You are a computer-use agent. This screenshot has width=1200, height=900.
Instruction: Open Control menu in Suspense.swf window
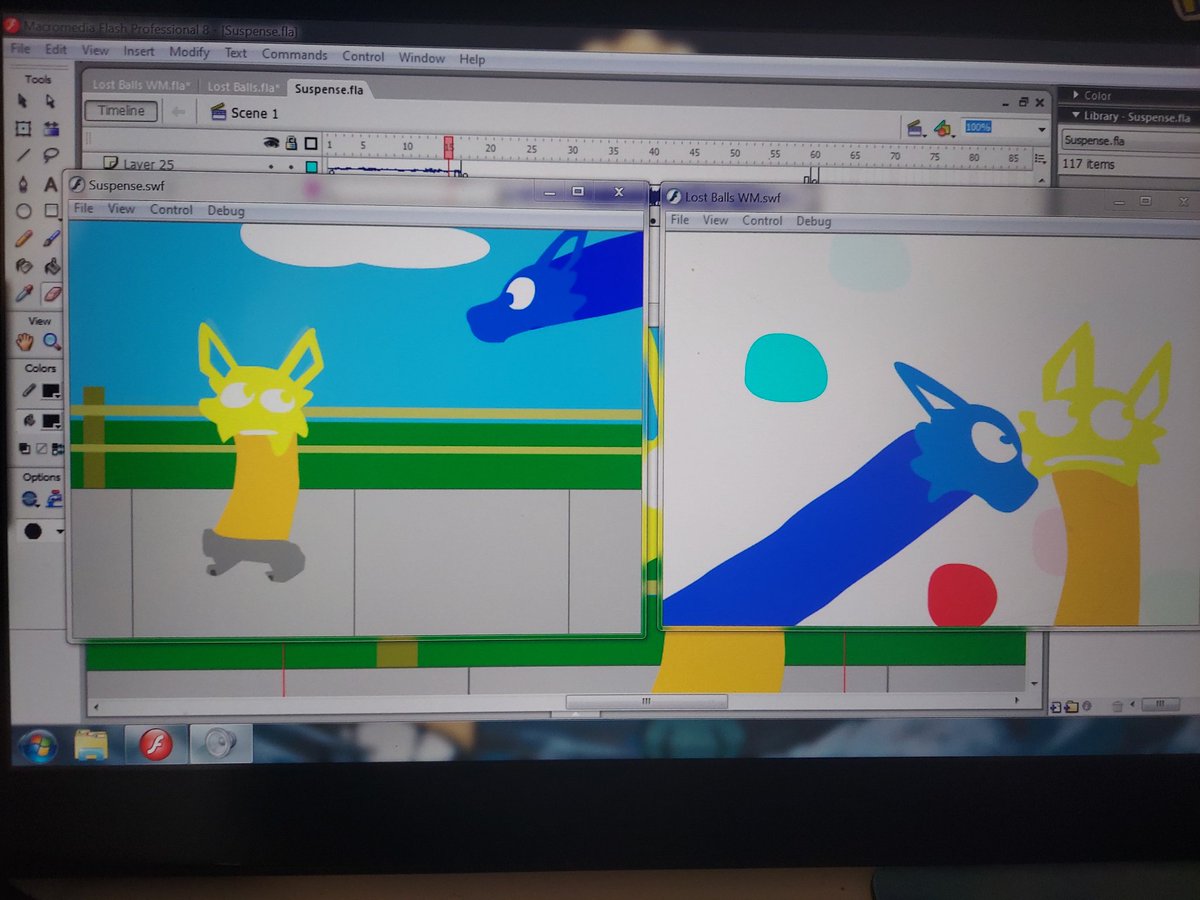pyautogui.click(x=171, y=210)
